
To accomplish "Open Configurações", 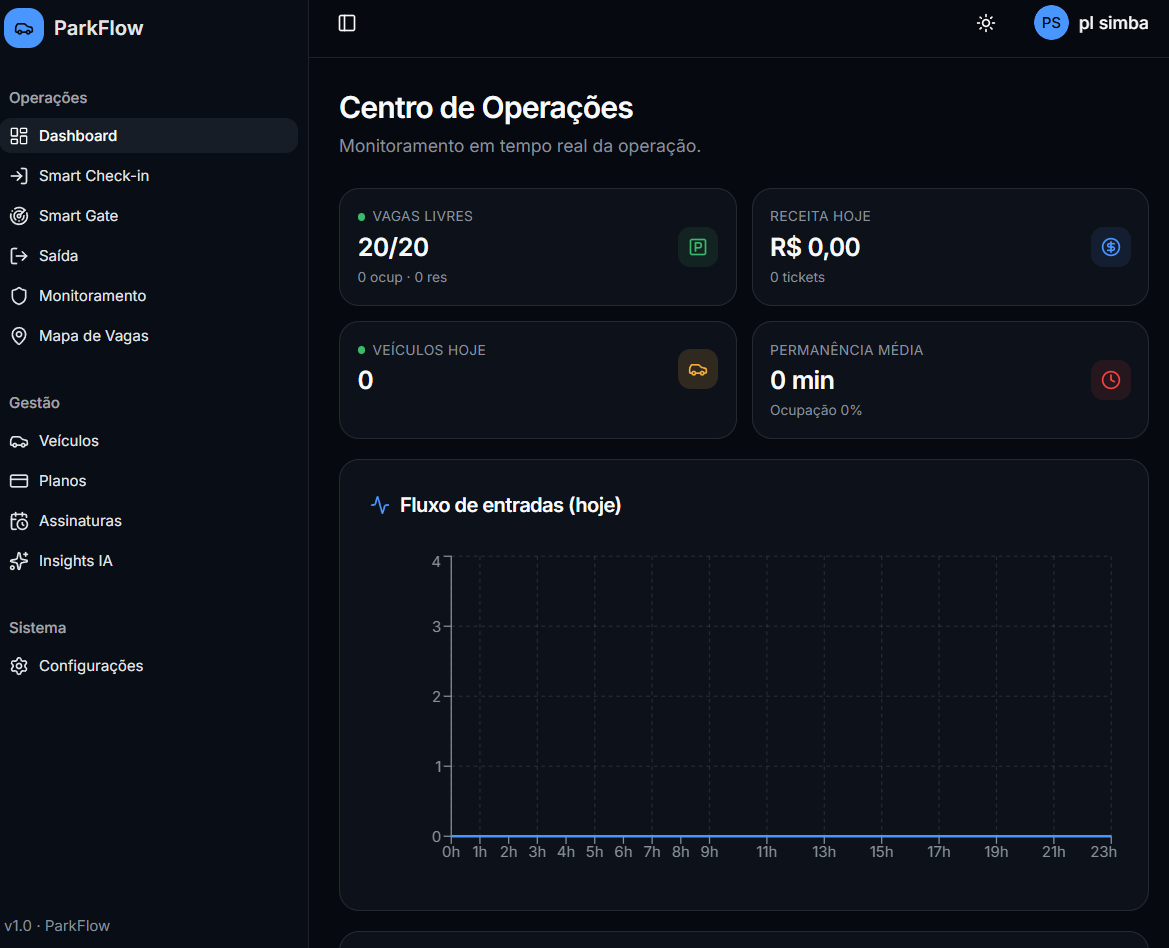I will [x=149, y=666].
